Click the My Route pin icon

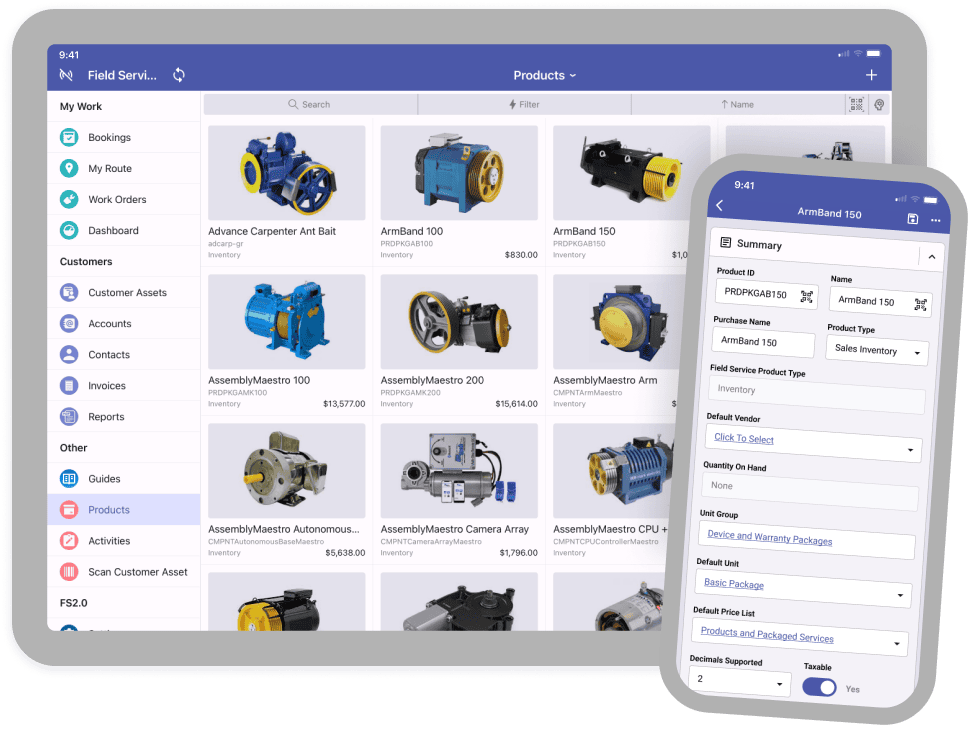tap(69, 168)
